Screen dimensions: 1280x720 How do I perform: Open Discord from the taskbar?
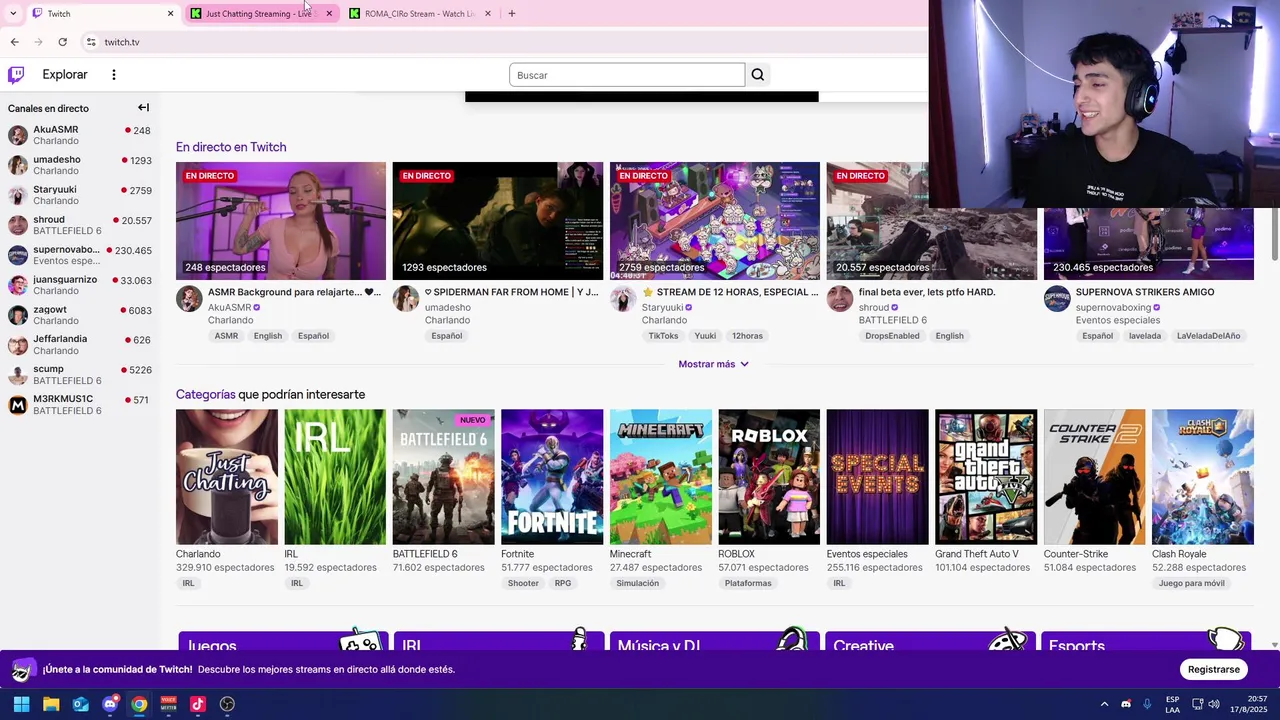[x=110, y=704]
